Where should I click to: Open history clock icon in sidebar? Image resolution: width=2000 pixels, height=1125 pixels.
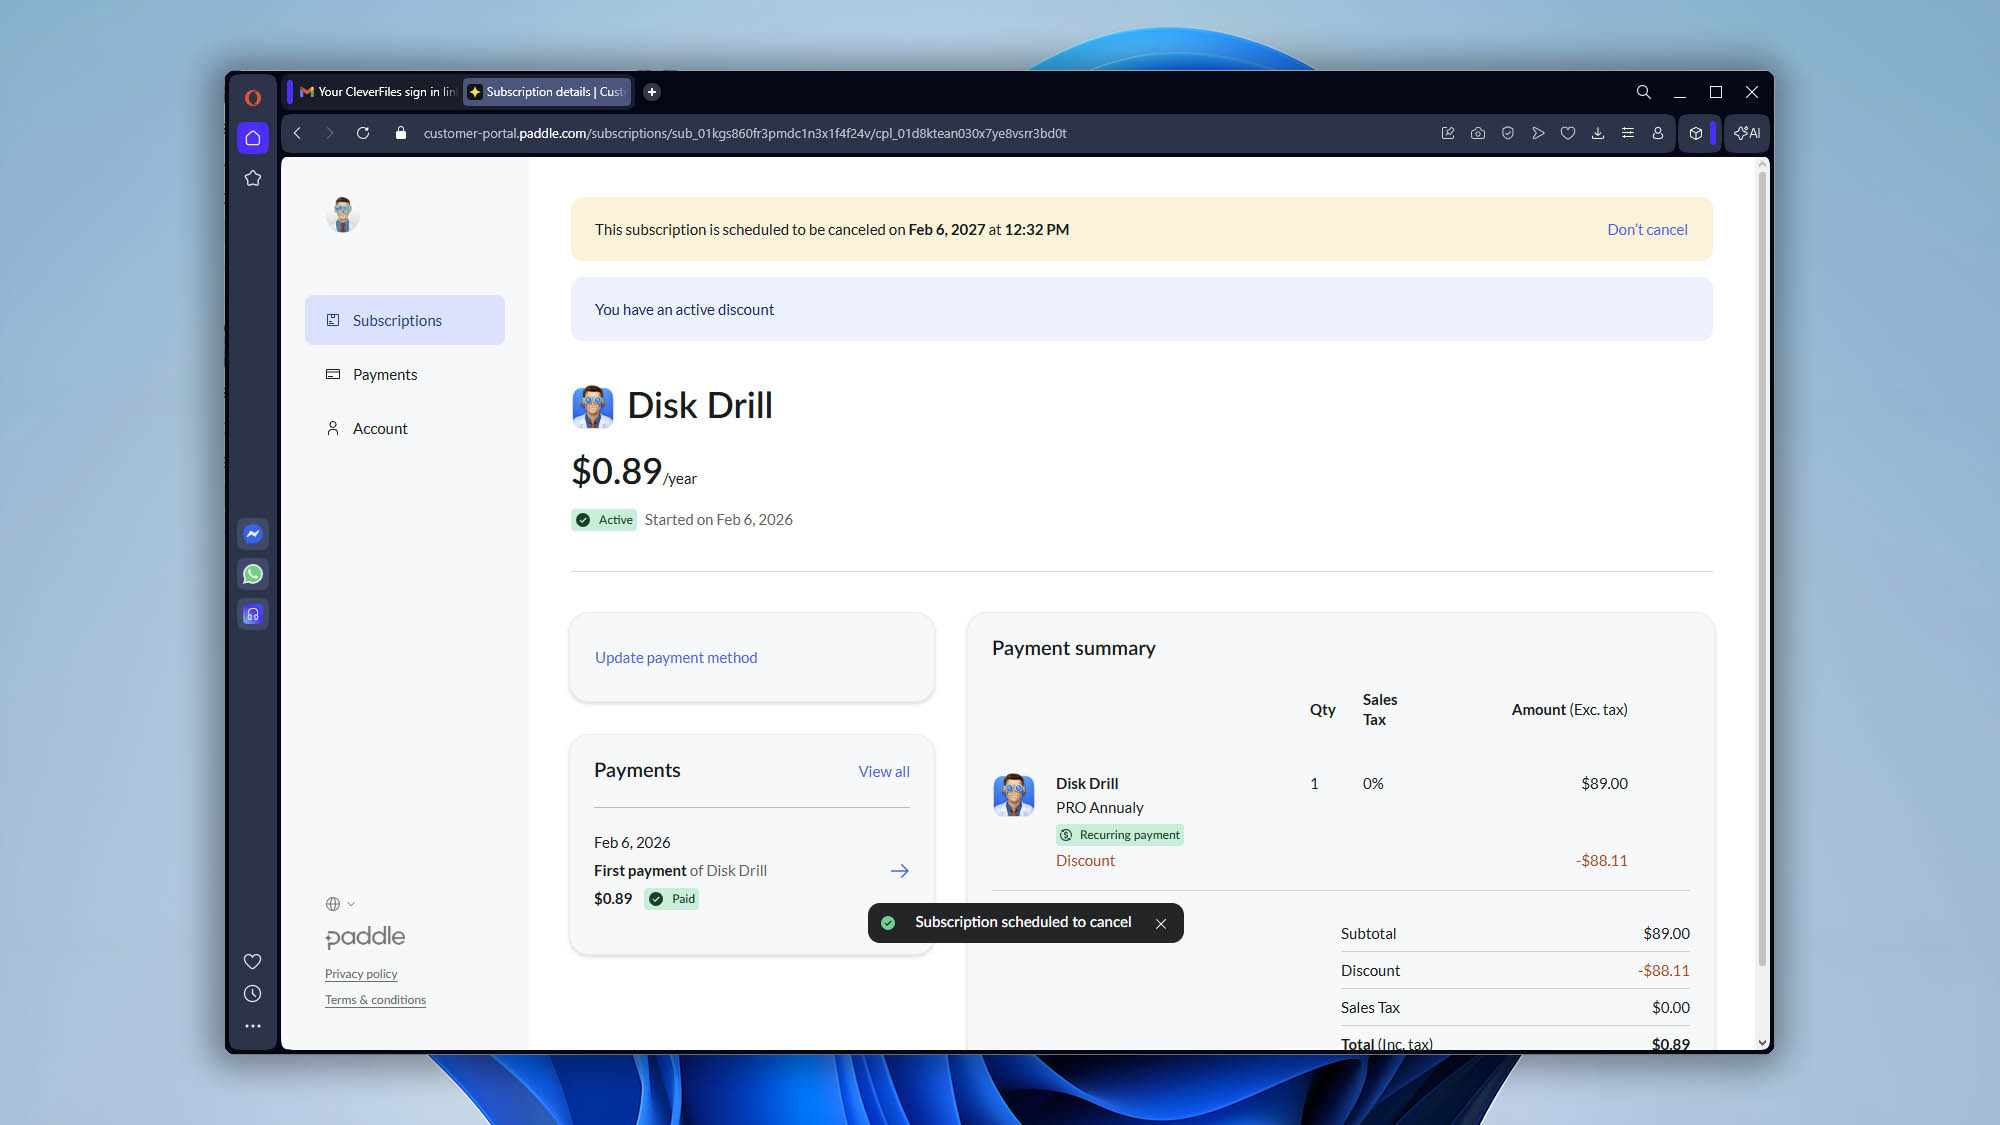253,994
